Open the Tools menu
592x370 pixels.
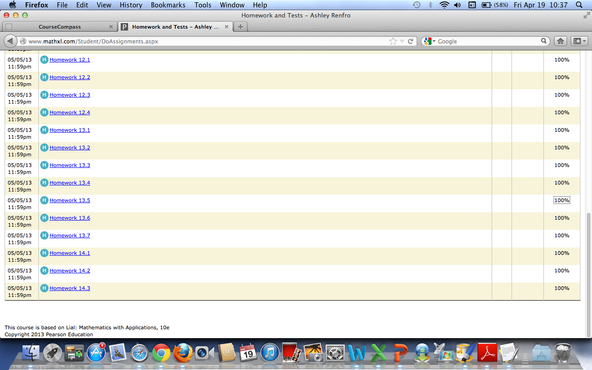pos(202,5)
